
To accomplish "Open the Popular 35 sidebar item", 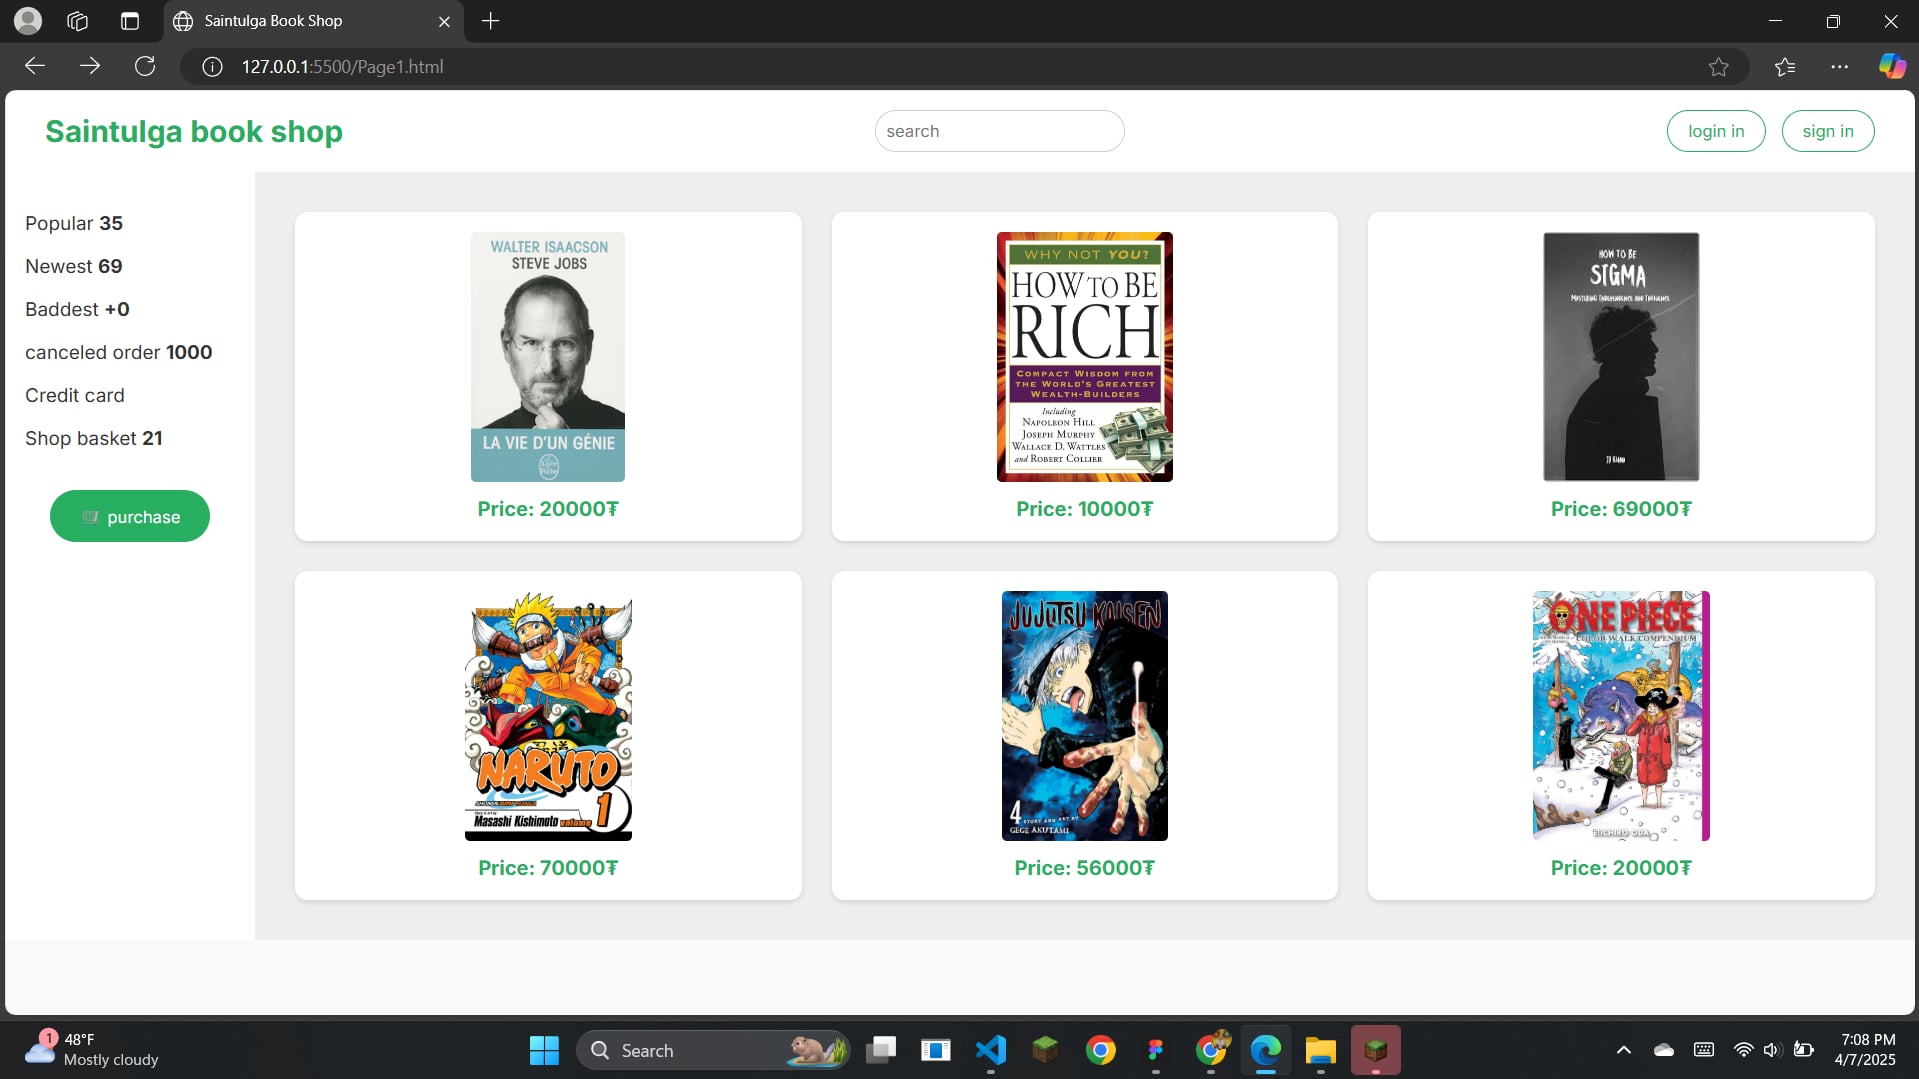I will (x=74, y=223).
